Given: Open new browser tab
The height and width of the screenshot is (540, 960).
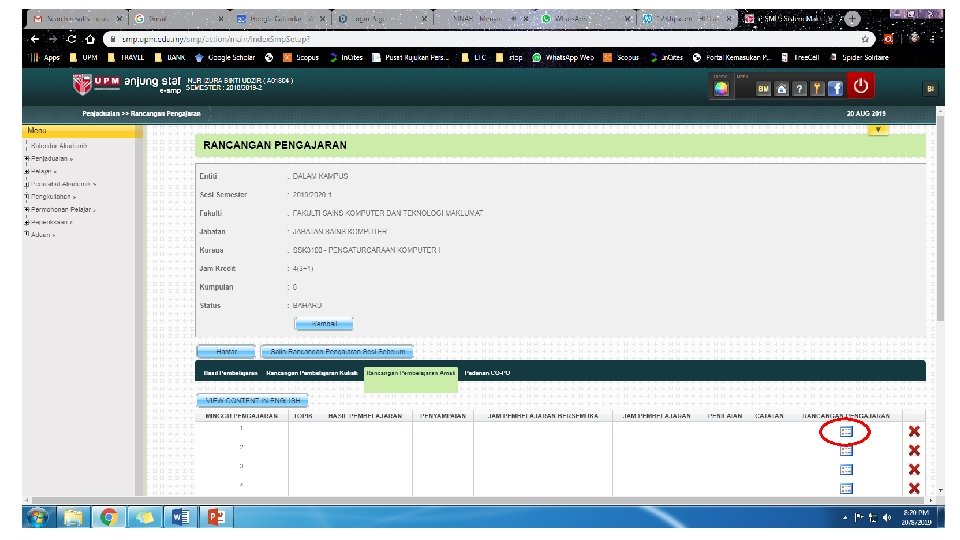Looking at the screenshot, I should click(852, 19).
